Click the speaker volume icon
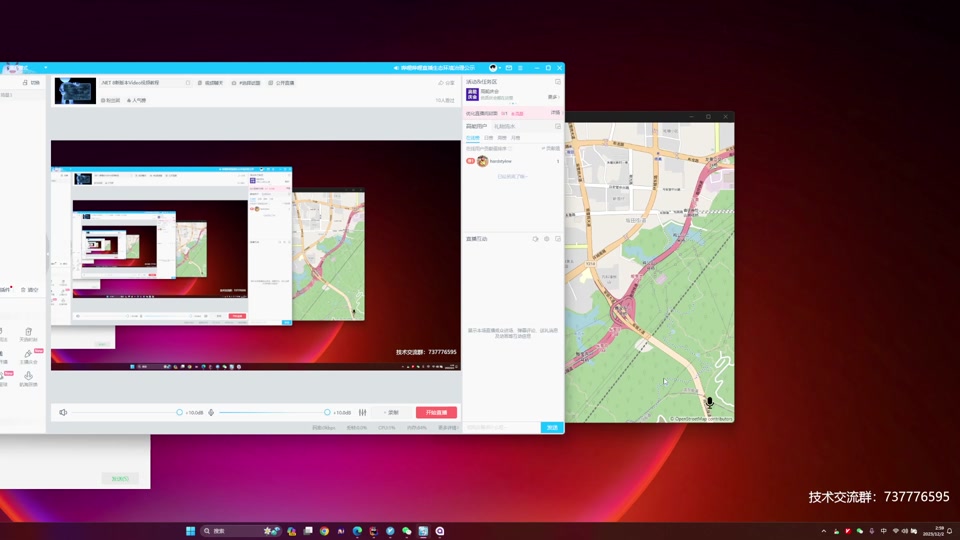This screenshot has width=960, height=540. (63, 413)
